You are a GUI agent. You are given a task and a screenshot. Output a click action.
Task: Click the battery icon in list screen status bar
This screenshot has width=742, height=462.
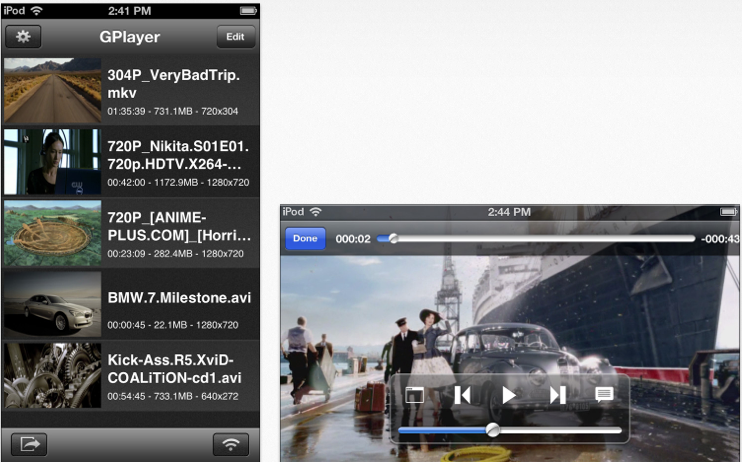click(248, 10)
